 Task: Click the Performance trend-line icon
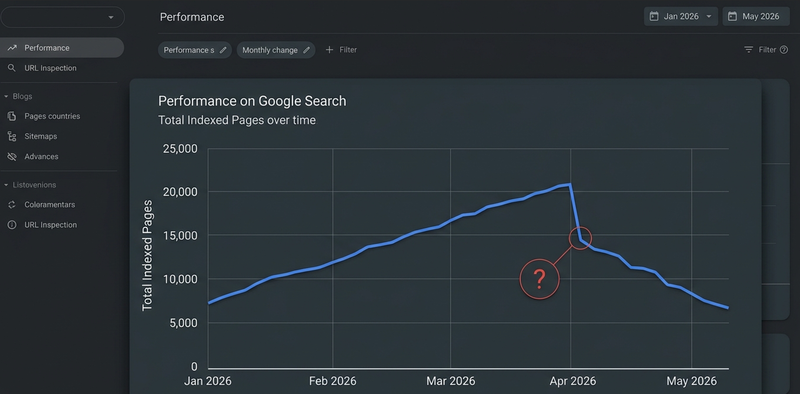[12, 47]
